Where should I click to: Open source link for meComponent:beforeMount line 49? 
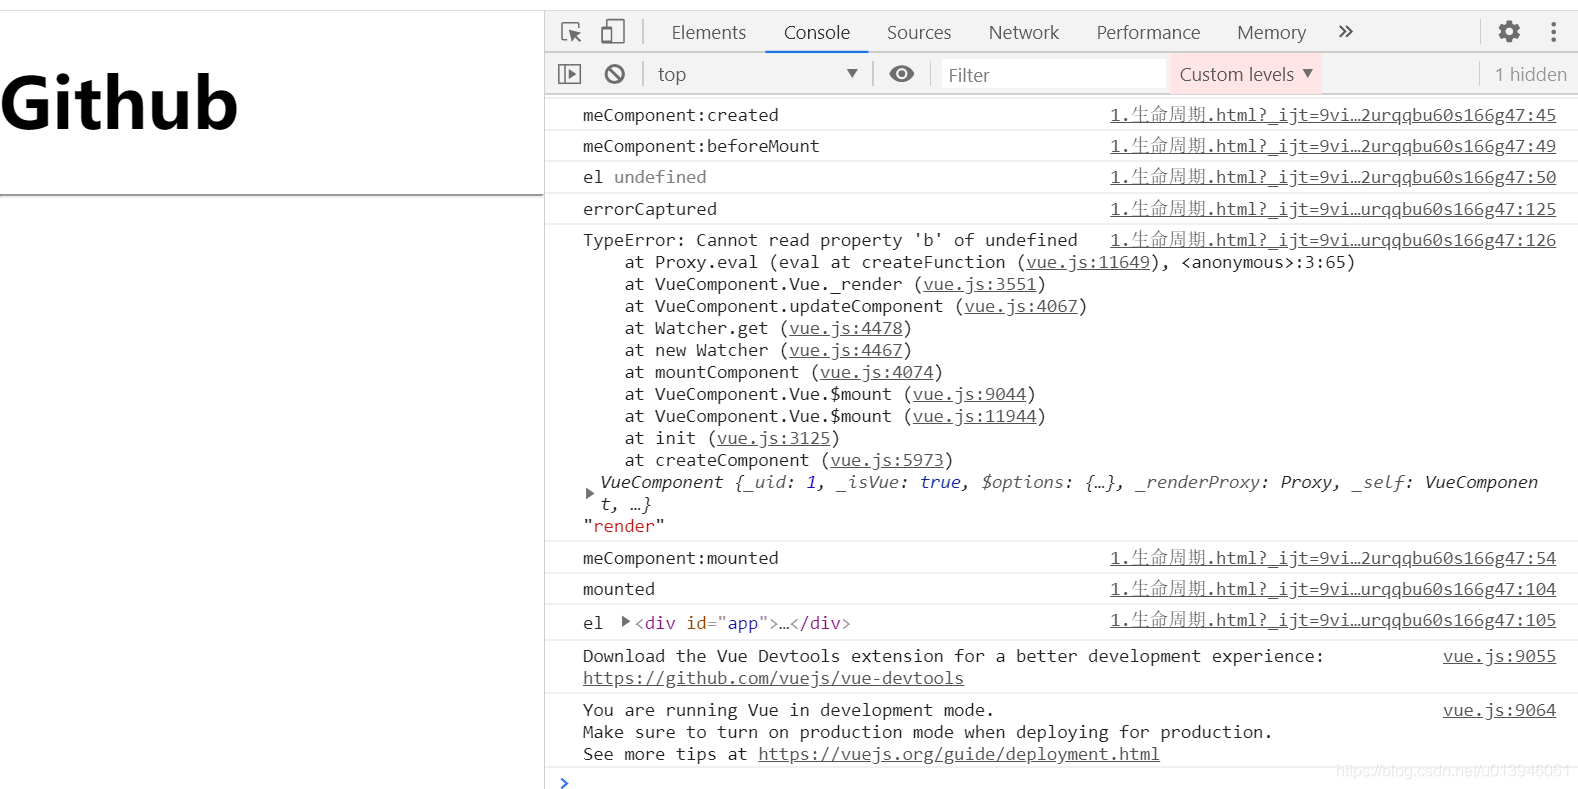[1333, 146]
